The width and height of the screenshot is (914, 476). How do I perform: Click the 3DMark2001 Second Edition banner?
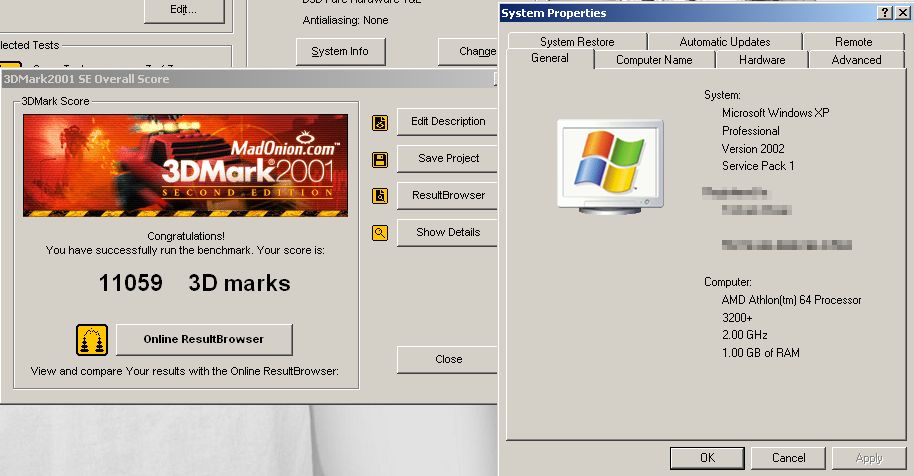point(185,165)
